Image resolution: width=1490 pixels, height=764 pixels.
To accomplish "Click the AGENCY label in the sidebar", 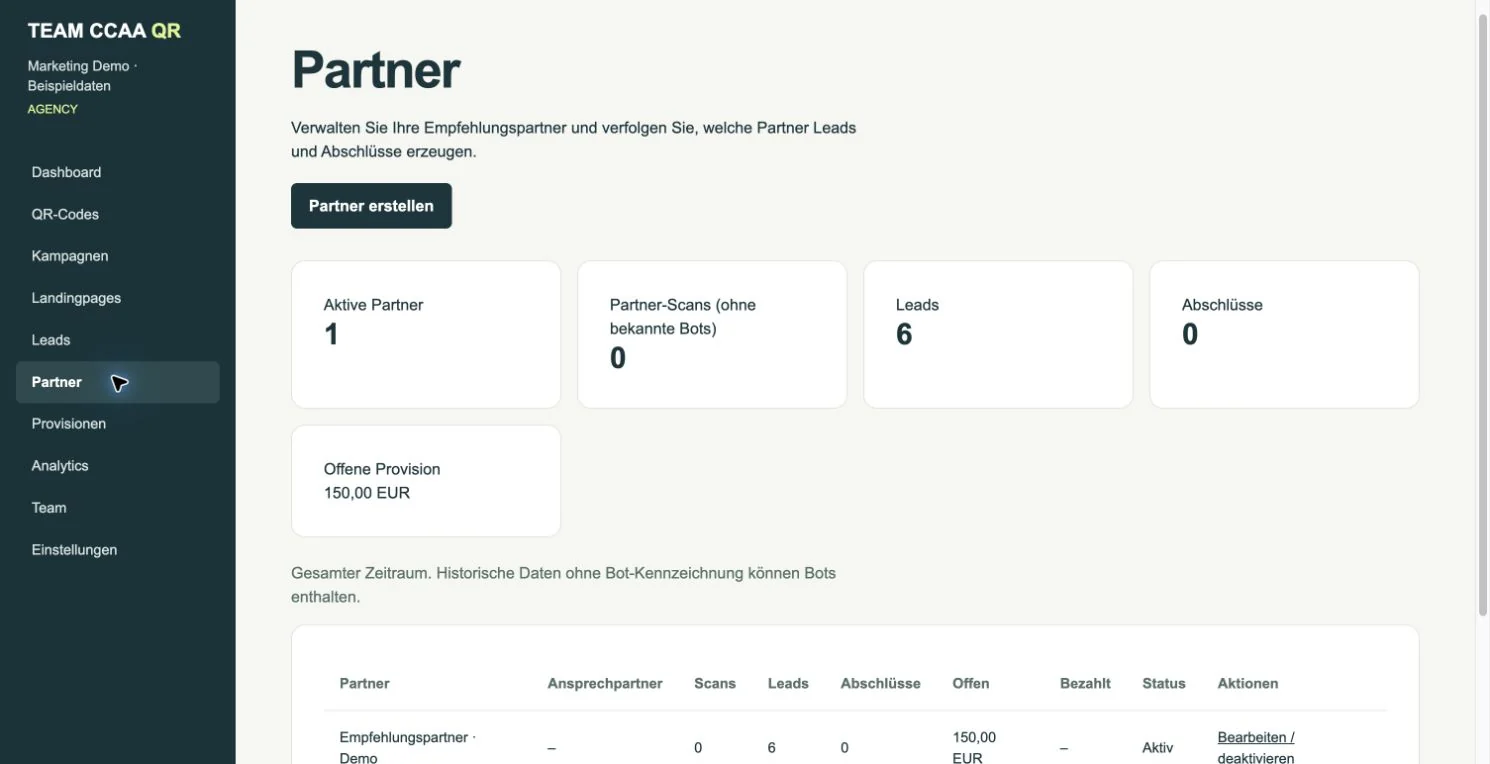I will (x=52, y=109).
